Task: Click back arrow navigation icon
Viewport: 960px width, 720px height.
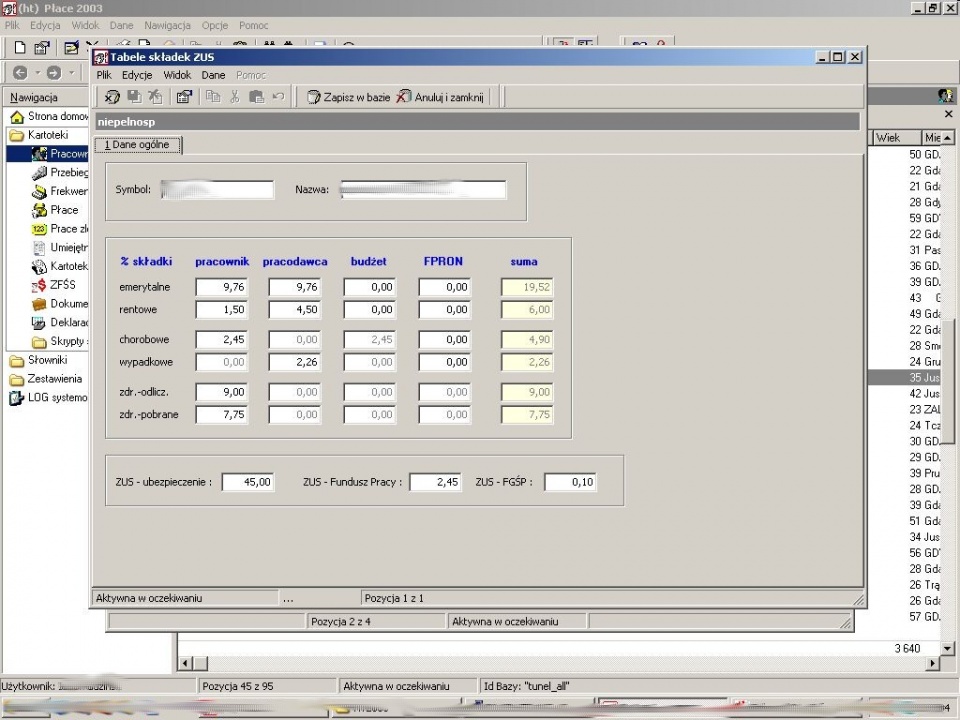Action: (20, 73)
